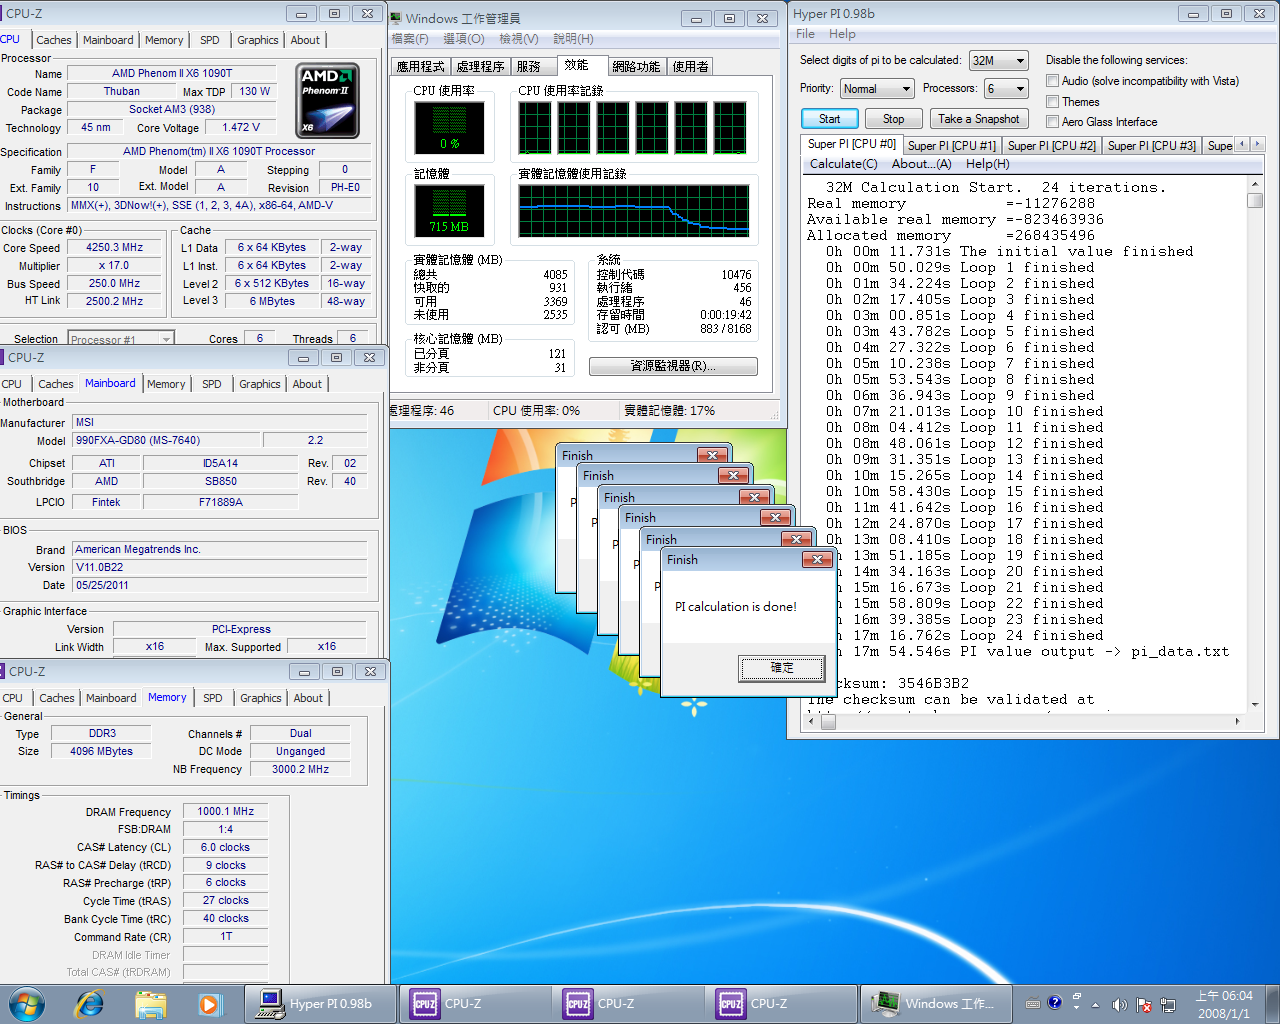Select Super PI [CPU #1] tab
This screenshot has width=1280, height=1024.
point(951,146)
